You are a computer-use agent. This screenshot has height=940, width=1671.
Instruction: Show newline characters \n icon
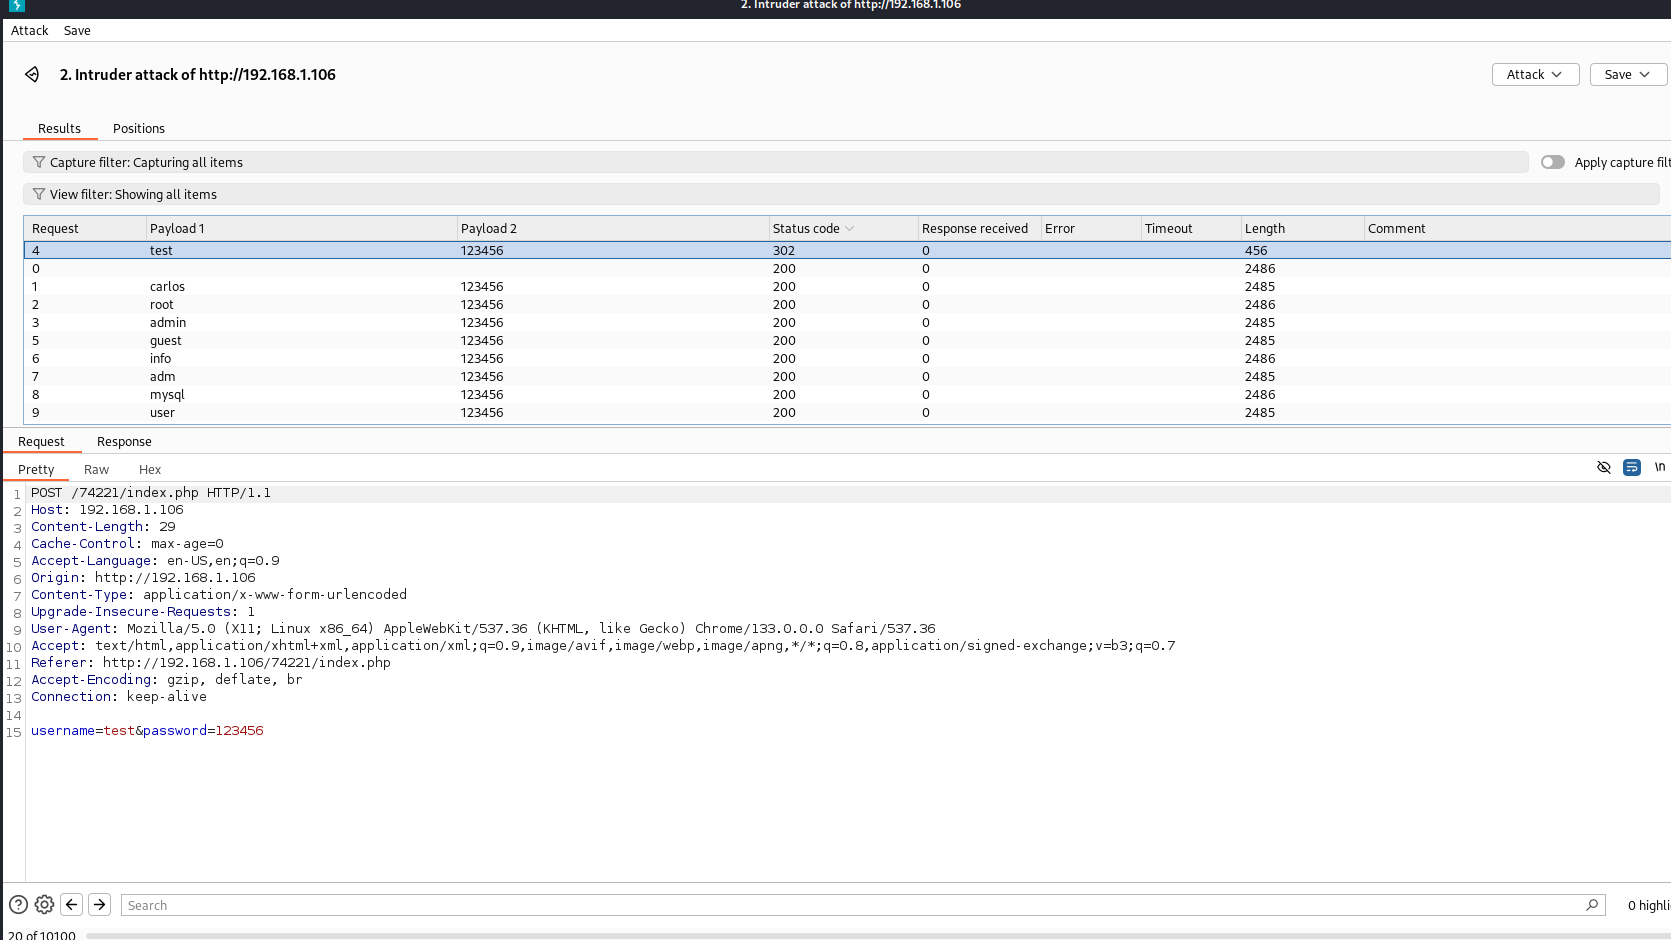1660,467
